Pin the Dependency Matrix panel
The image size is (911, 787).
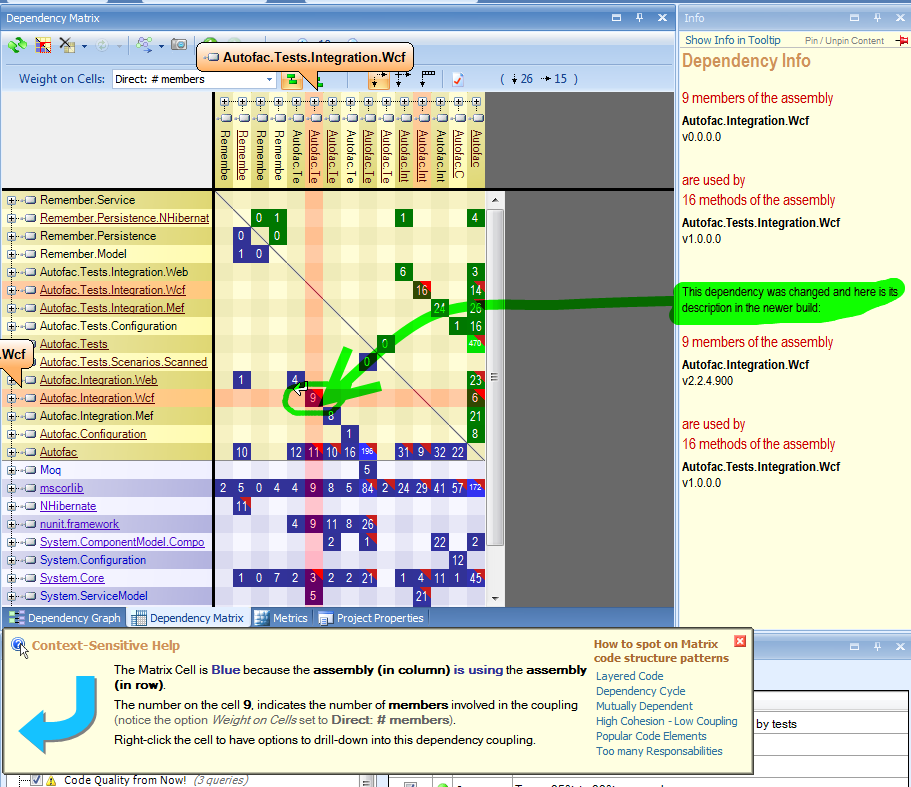pos(639,18)
